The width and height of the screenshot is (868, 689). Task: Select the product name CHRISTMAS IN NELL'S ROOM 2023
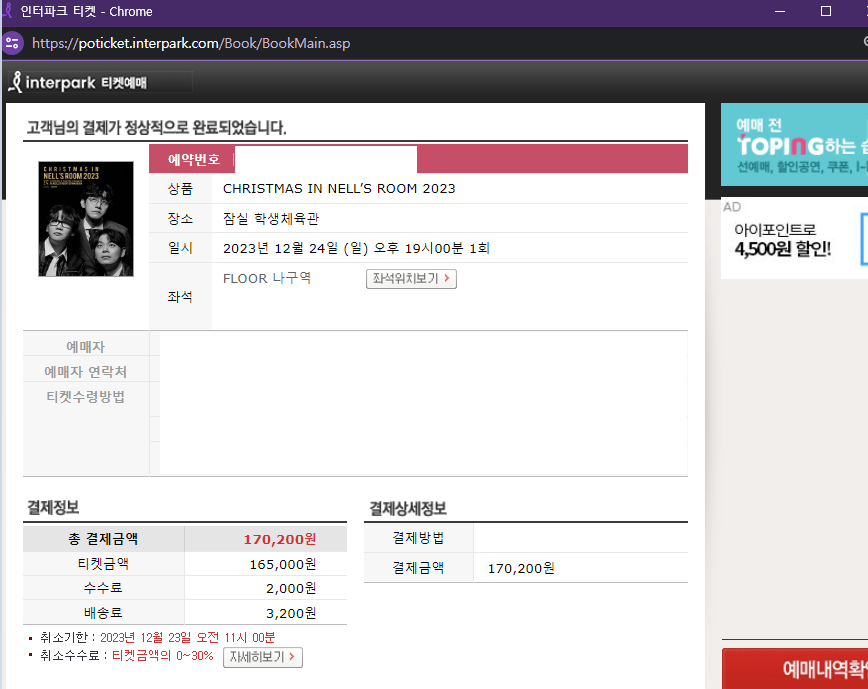[x=339, y=189]
